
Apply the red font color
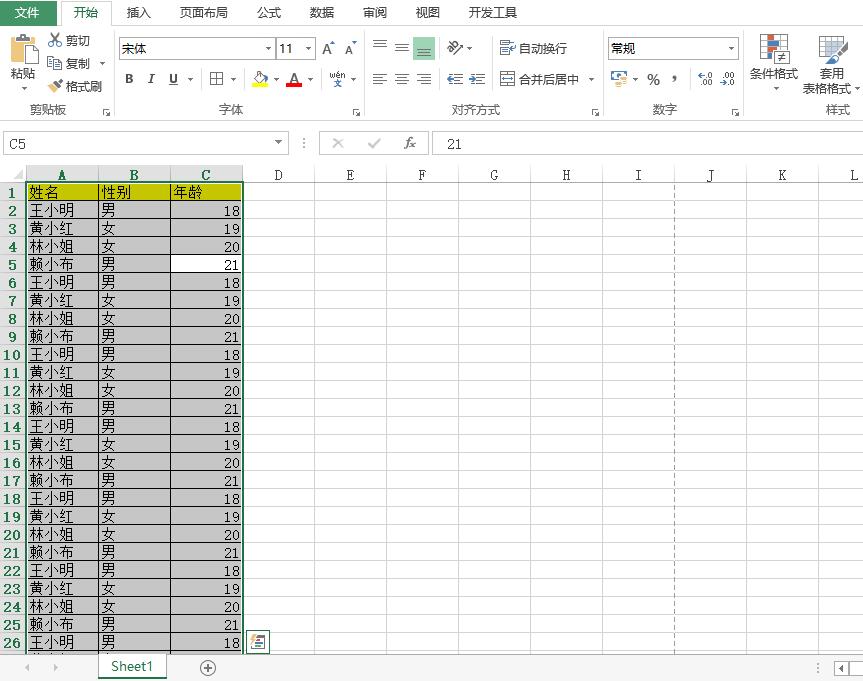tap(294, 79)
